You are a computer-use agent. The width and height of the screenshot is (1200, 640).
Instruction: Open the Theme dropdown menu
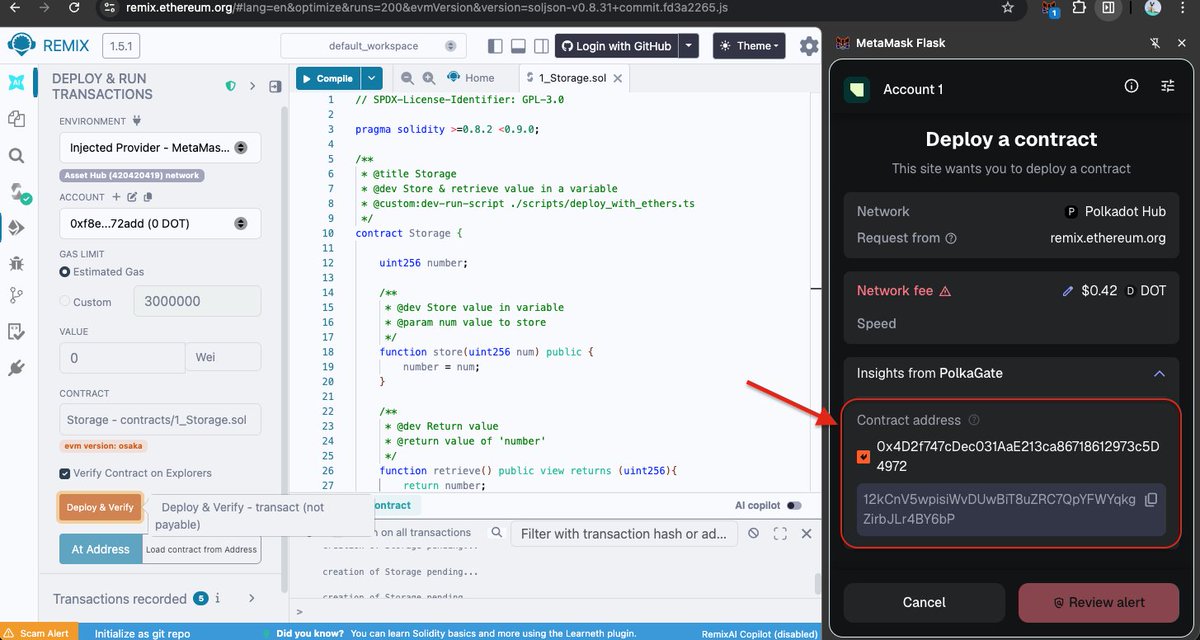pyautogui.click(x=748, y=45)
